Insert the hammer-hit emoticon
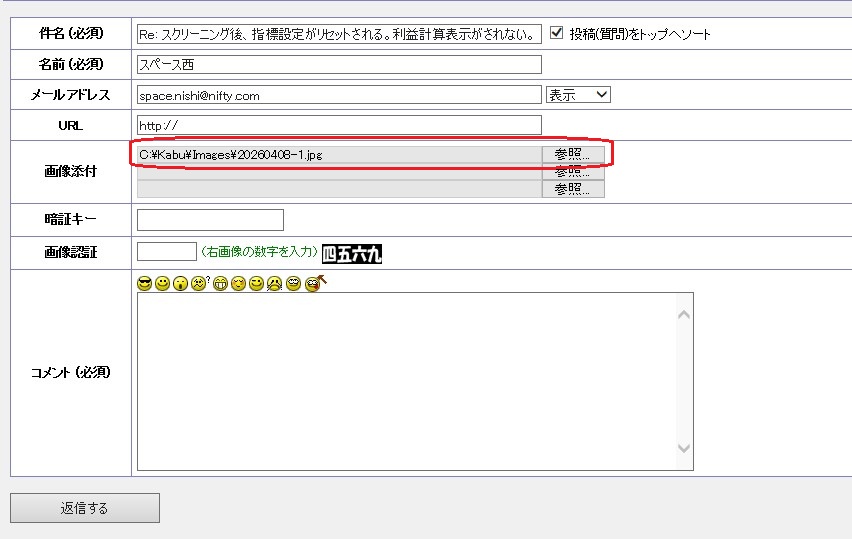852x539 pixels. click(314, 284)
